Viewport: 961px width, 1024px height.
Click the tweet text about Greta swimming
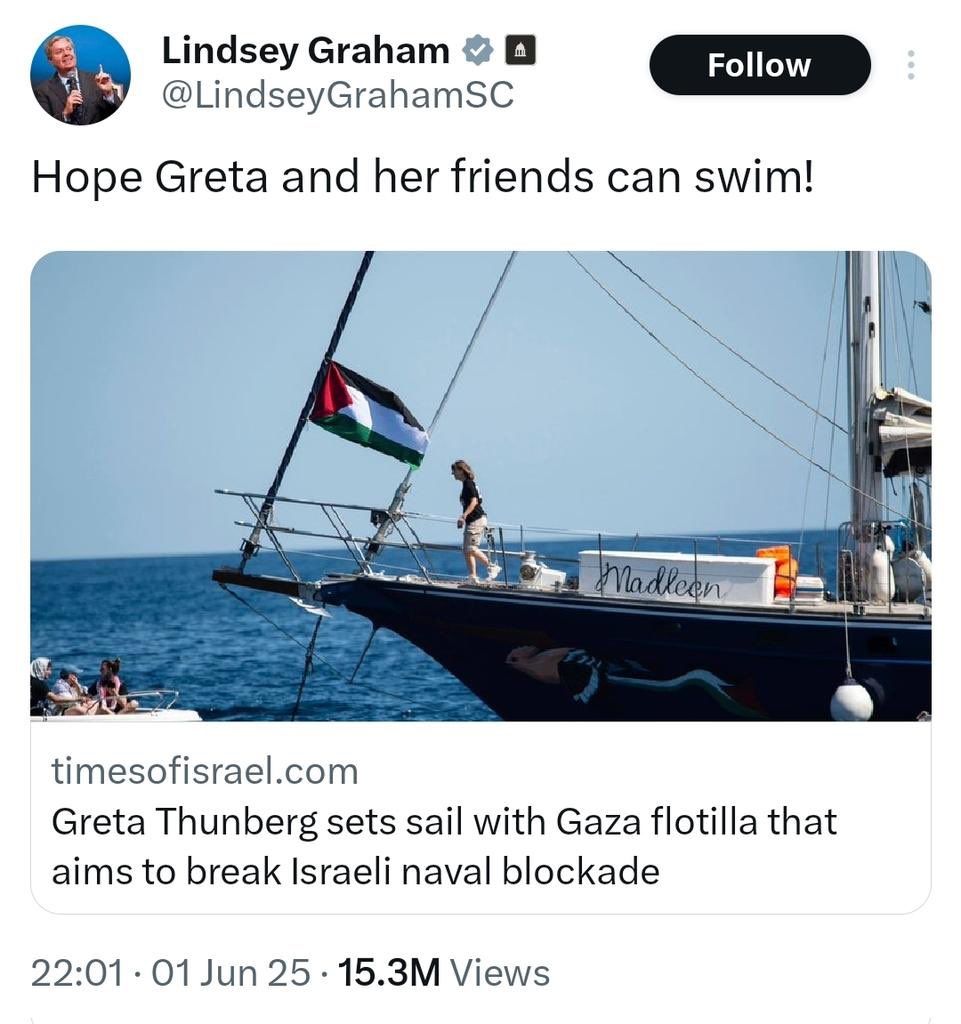click(423, 176)
